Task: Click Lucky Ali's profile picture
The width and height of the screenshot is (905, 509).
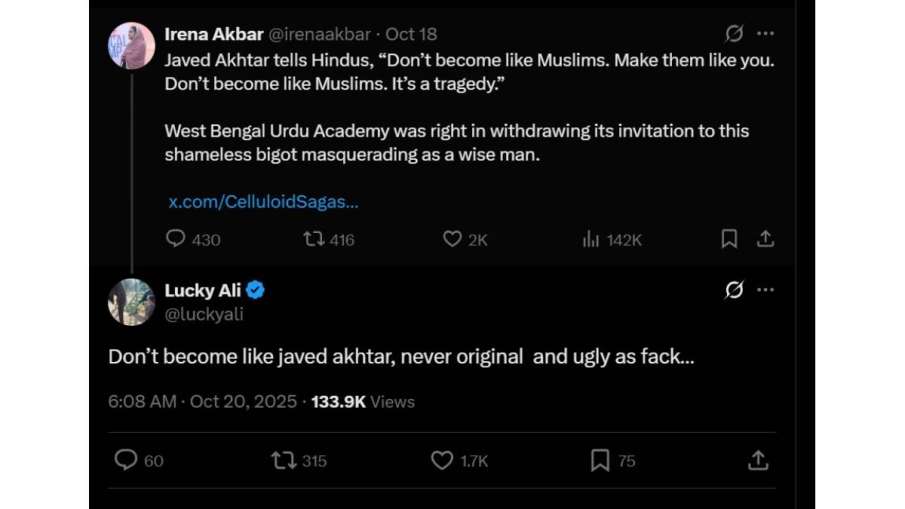Action: point(131,302)
